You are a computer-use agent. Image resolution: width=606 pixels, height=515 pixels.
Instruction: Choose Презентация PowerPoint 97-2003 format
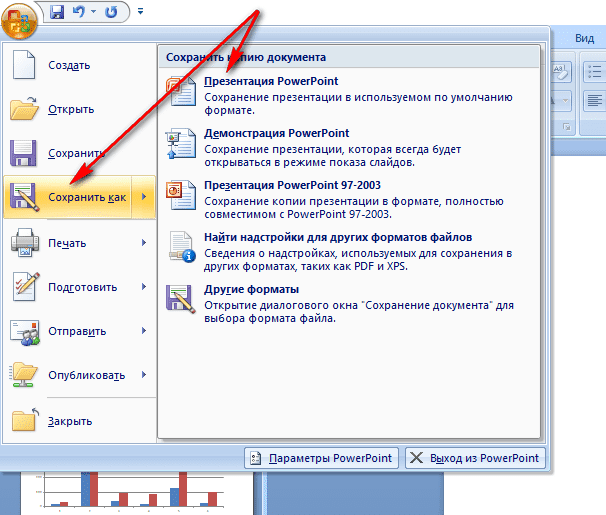click(x=349, y=199)
